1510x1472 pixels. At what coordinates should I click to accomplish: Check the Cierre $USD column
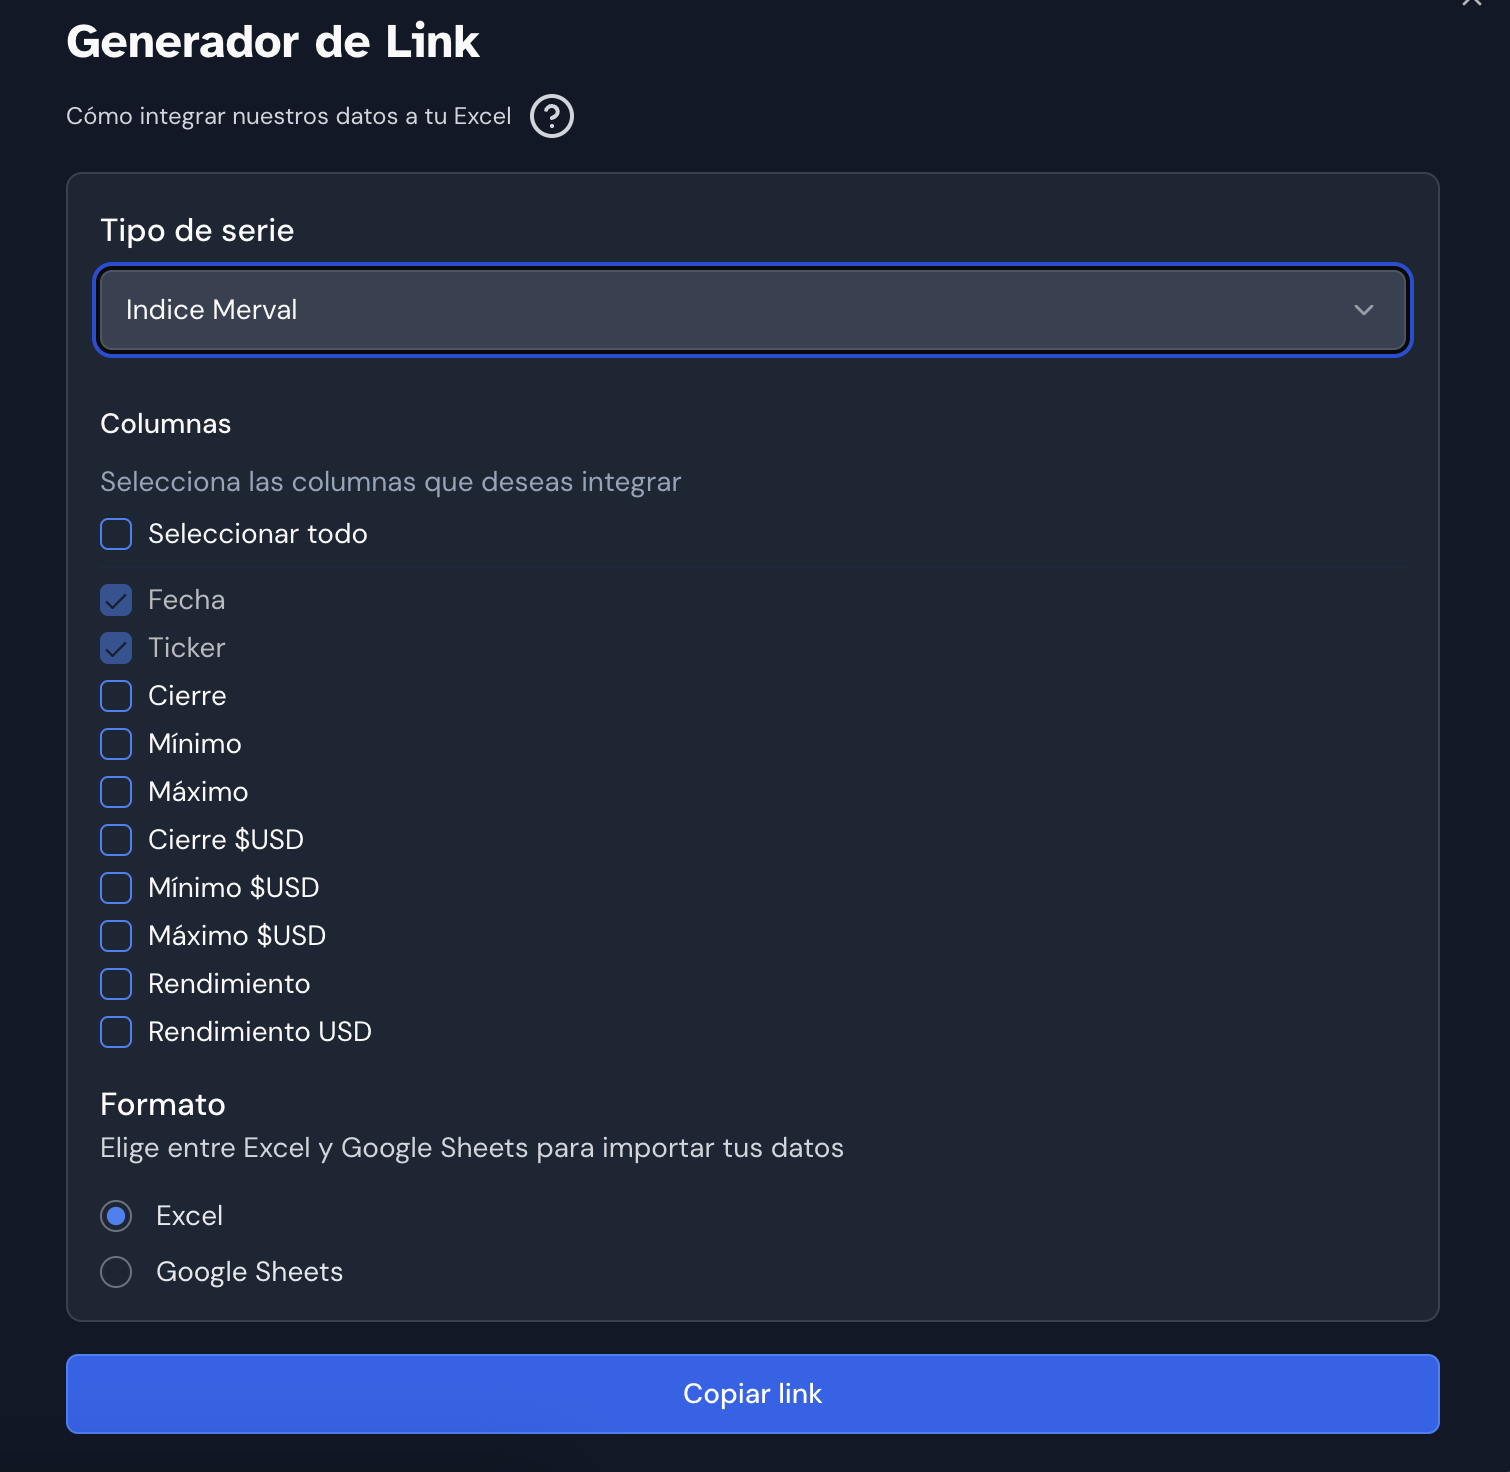pyautogui.click(x=116, y=840)
